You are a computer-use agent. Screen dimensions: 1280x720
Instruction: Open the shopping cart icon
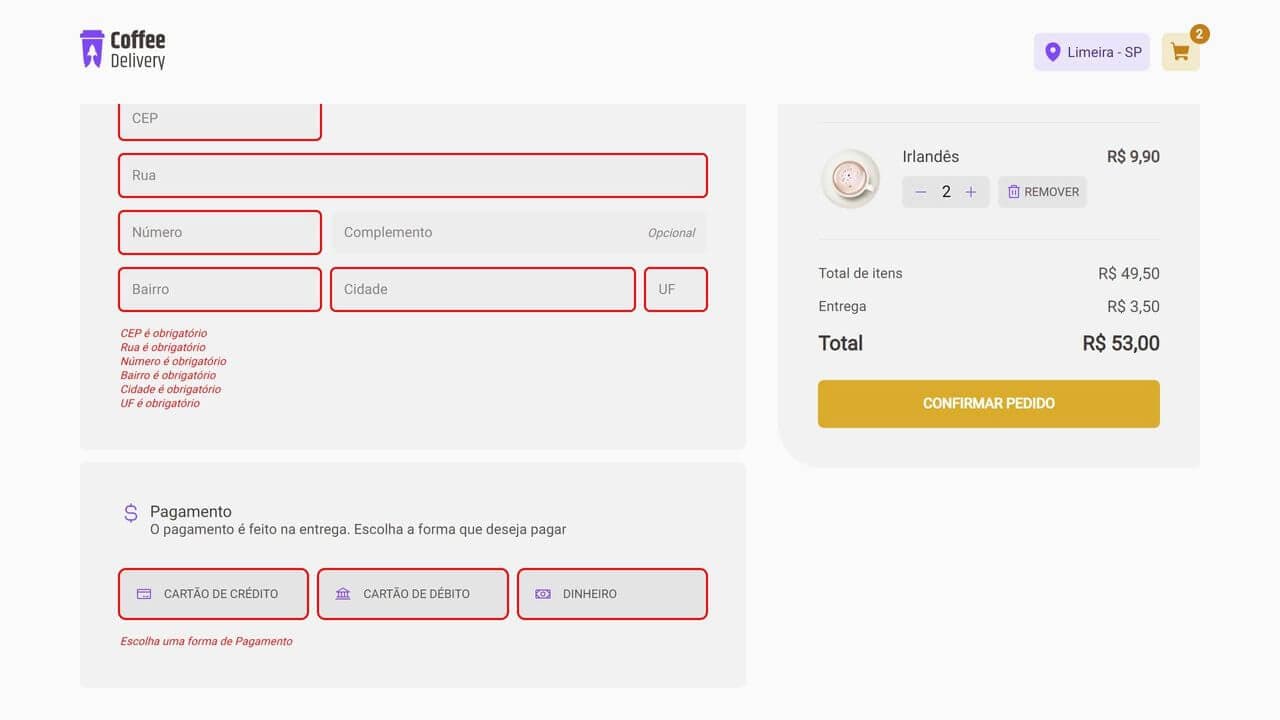click(1181, 52)
